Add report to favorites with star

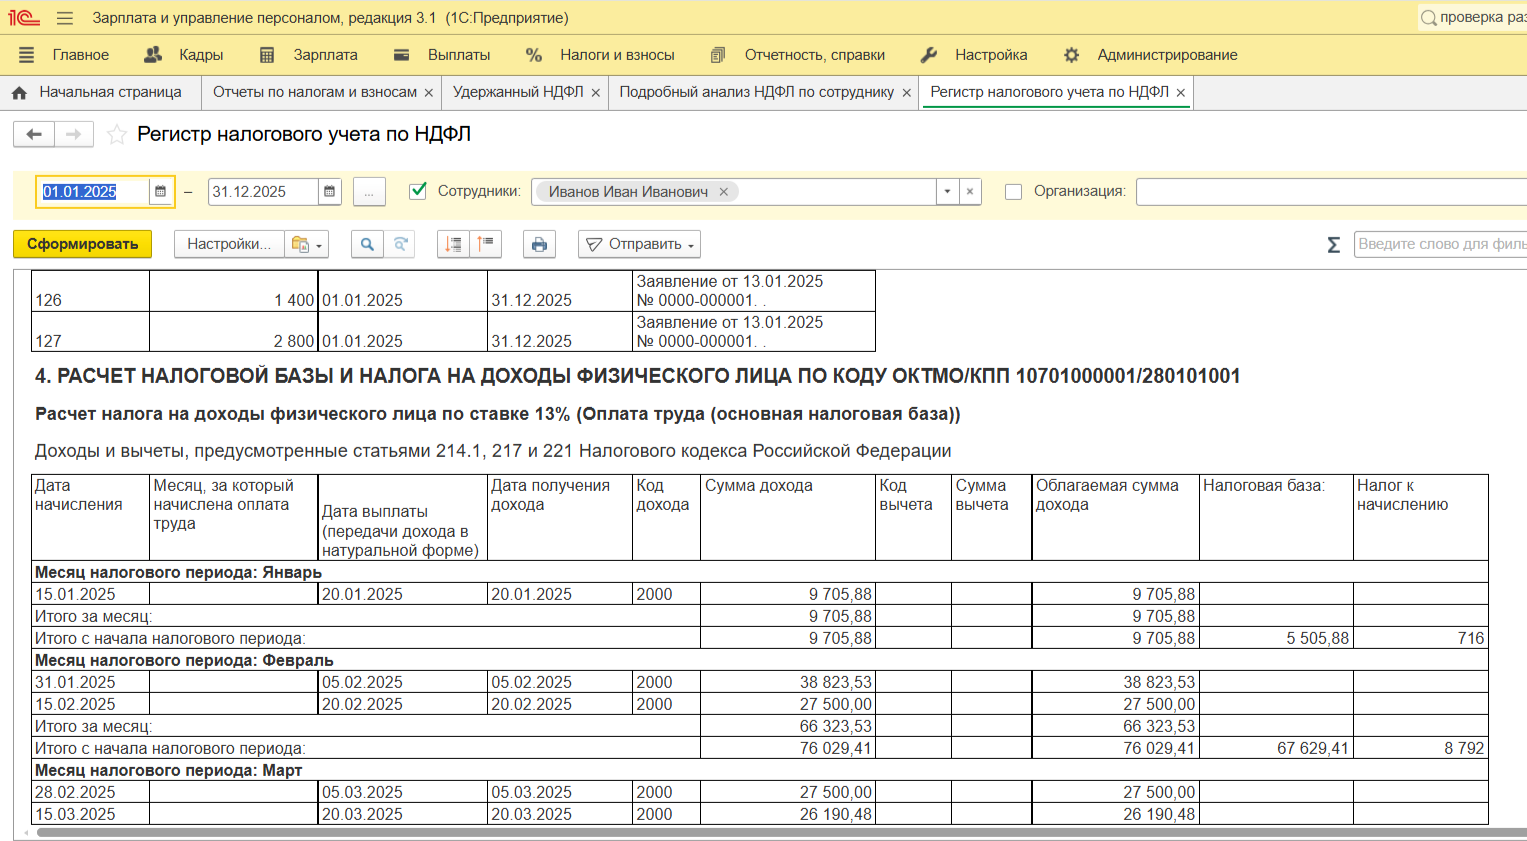pyautogui.click(x=117, y=134)
